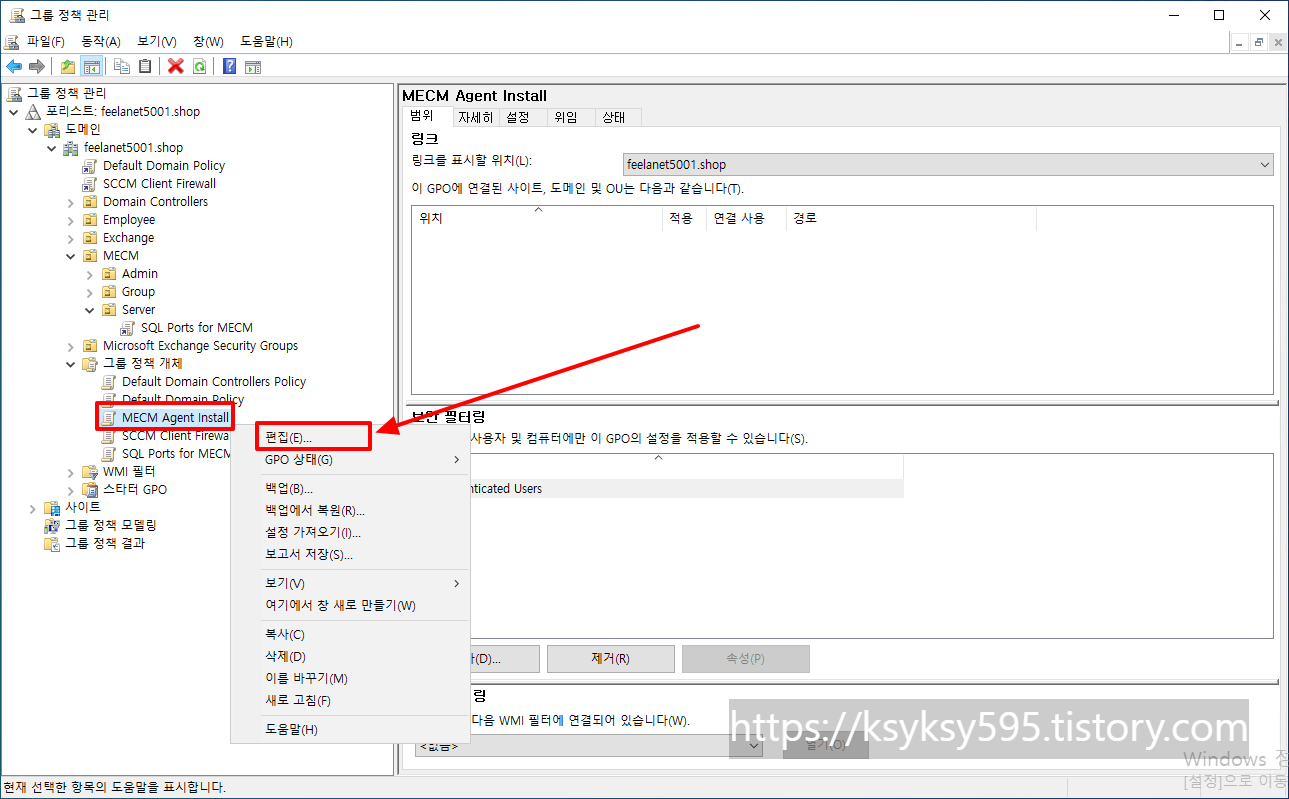Screen dimensions: 1289x799
Task: Click the Forward arrow toolbar icon
Action: (x=36, y=66)
